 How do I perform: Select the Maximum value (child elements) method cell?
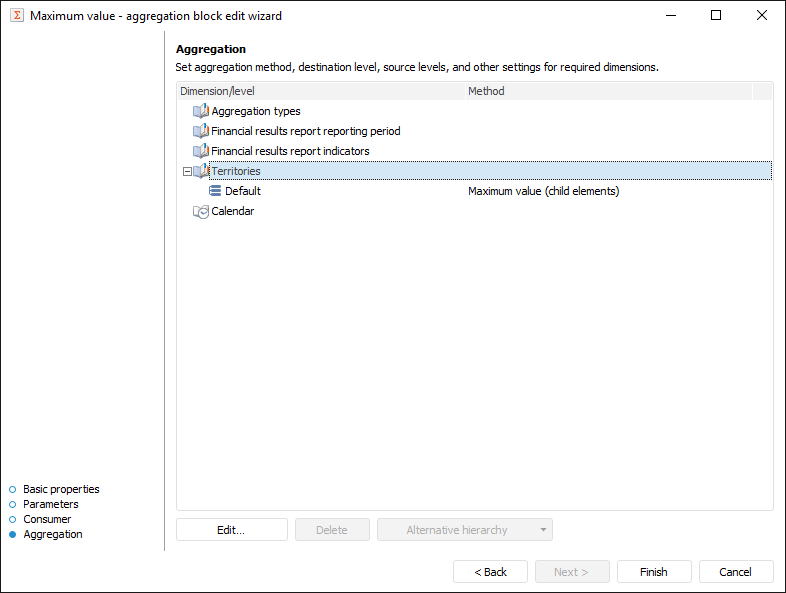click(x=543, y=191)
